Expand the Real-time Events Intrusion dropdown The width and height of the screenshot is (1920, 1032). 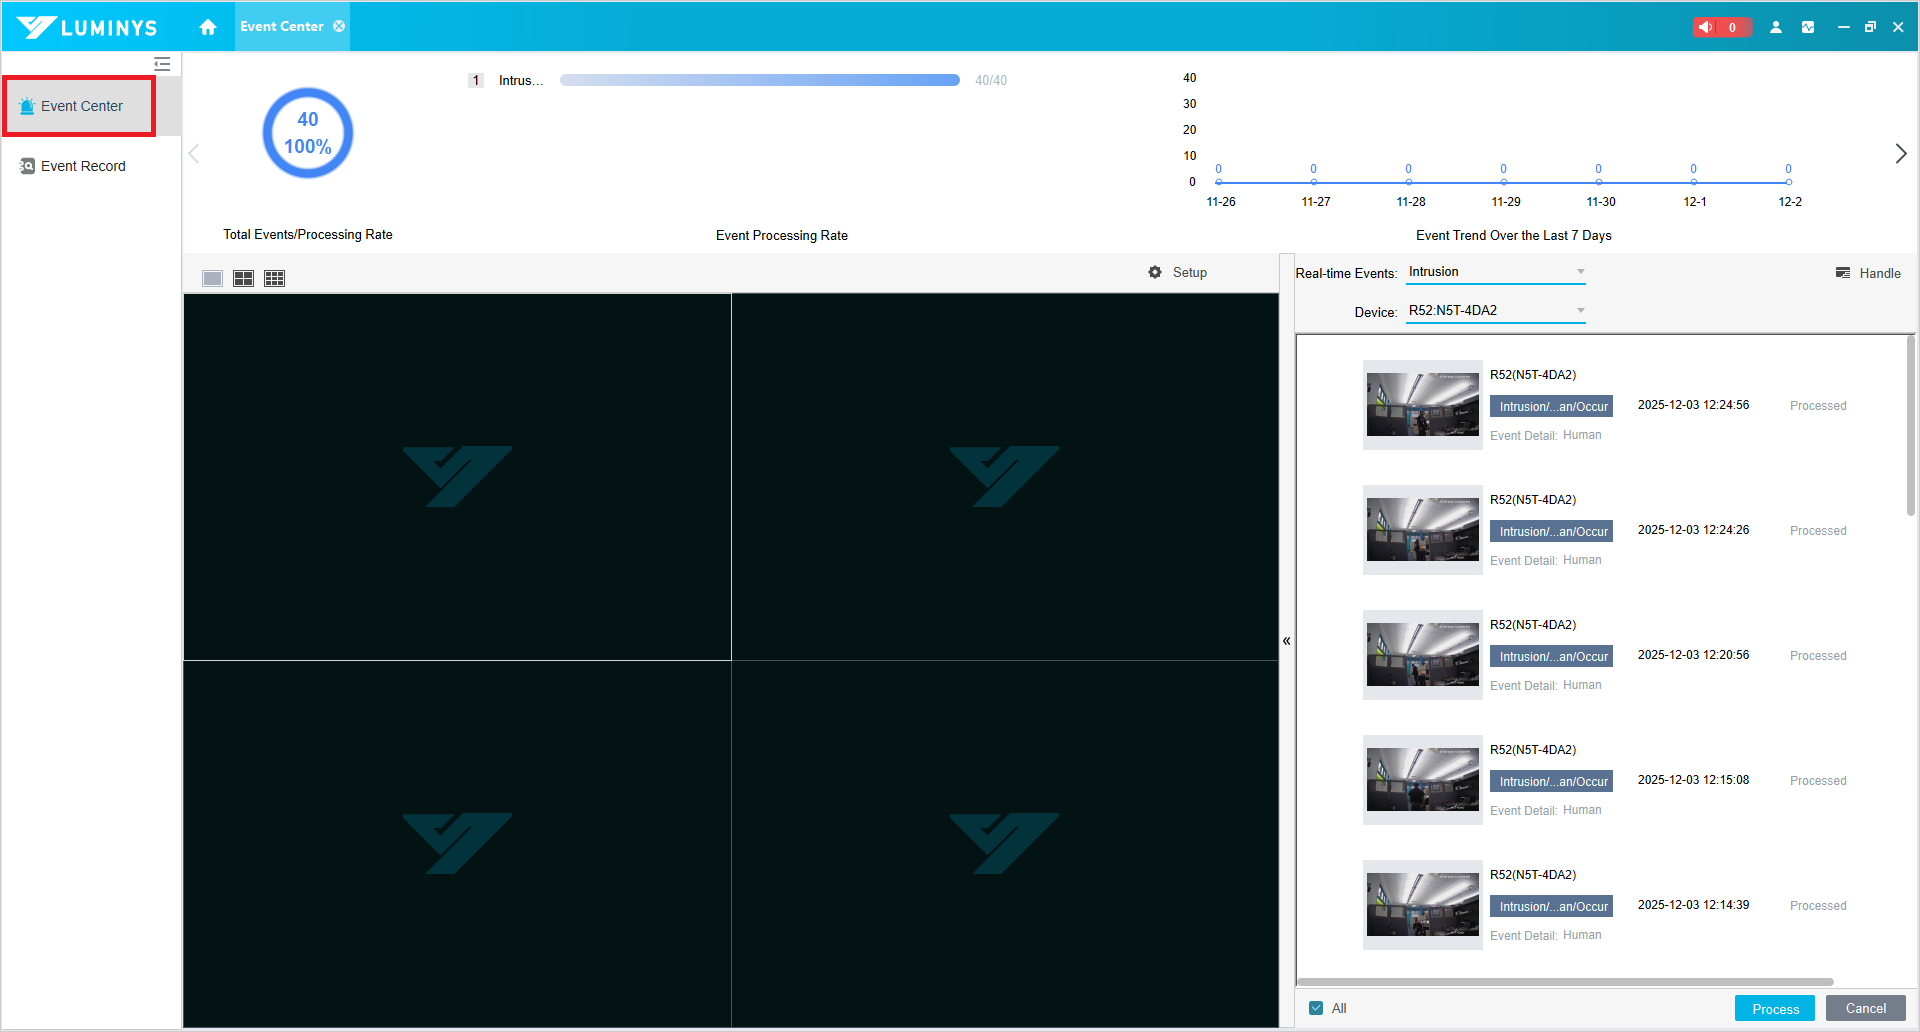click(x=1580, y=272)
